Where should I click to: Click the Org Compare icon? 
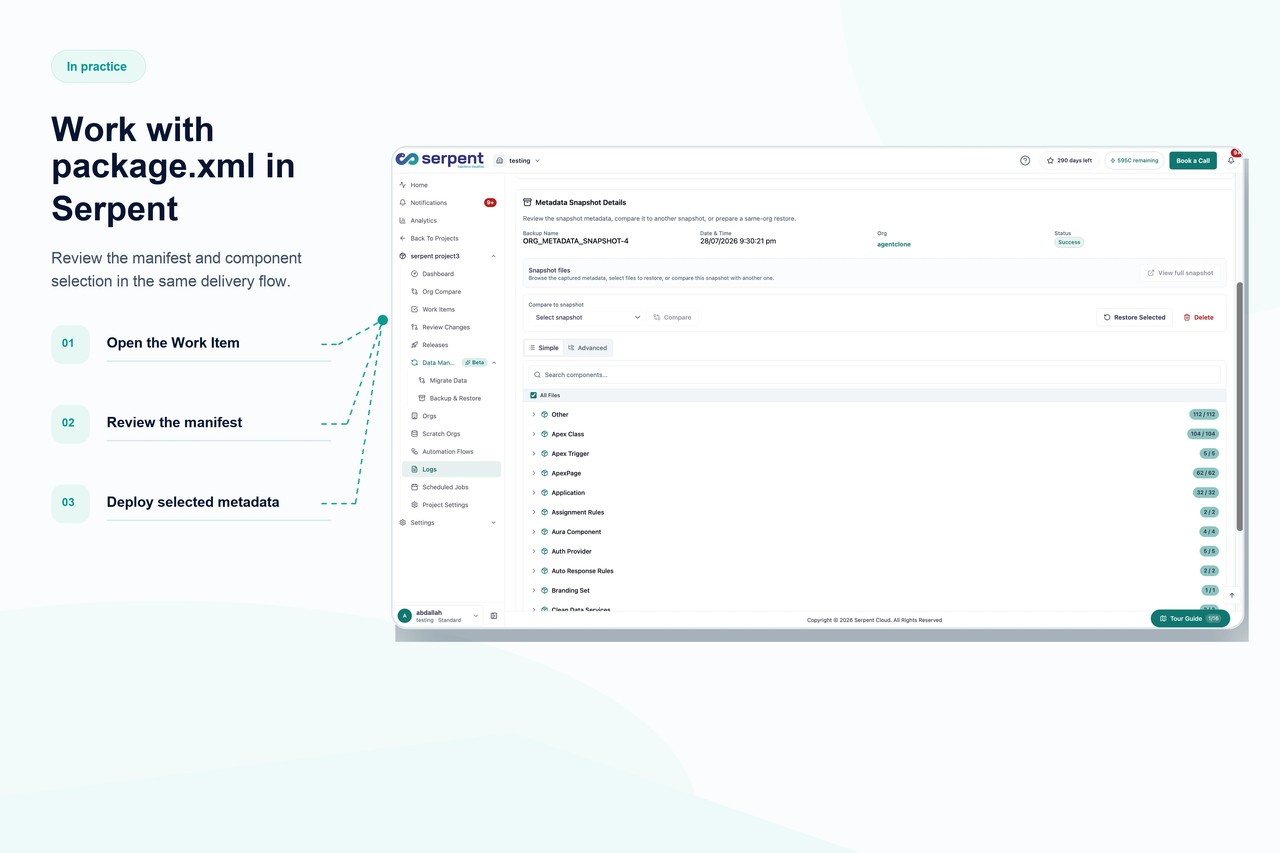pos(414,292)
